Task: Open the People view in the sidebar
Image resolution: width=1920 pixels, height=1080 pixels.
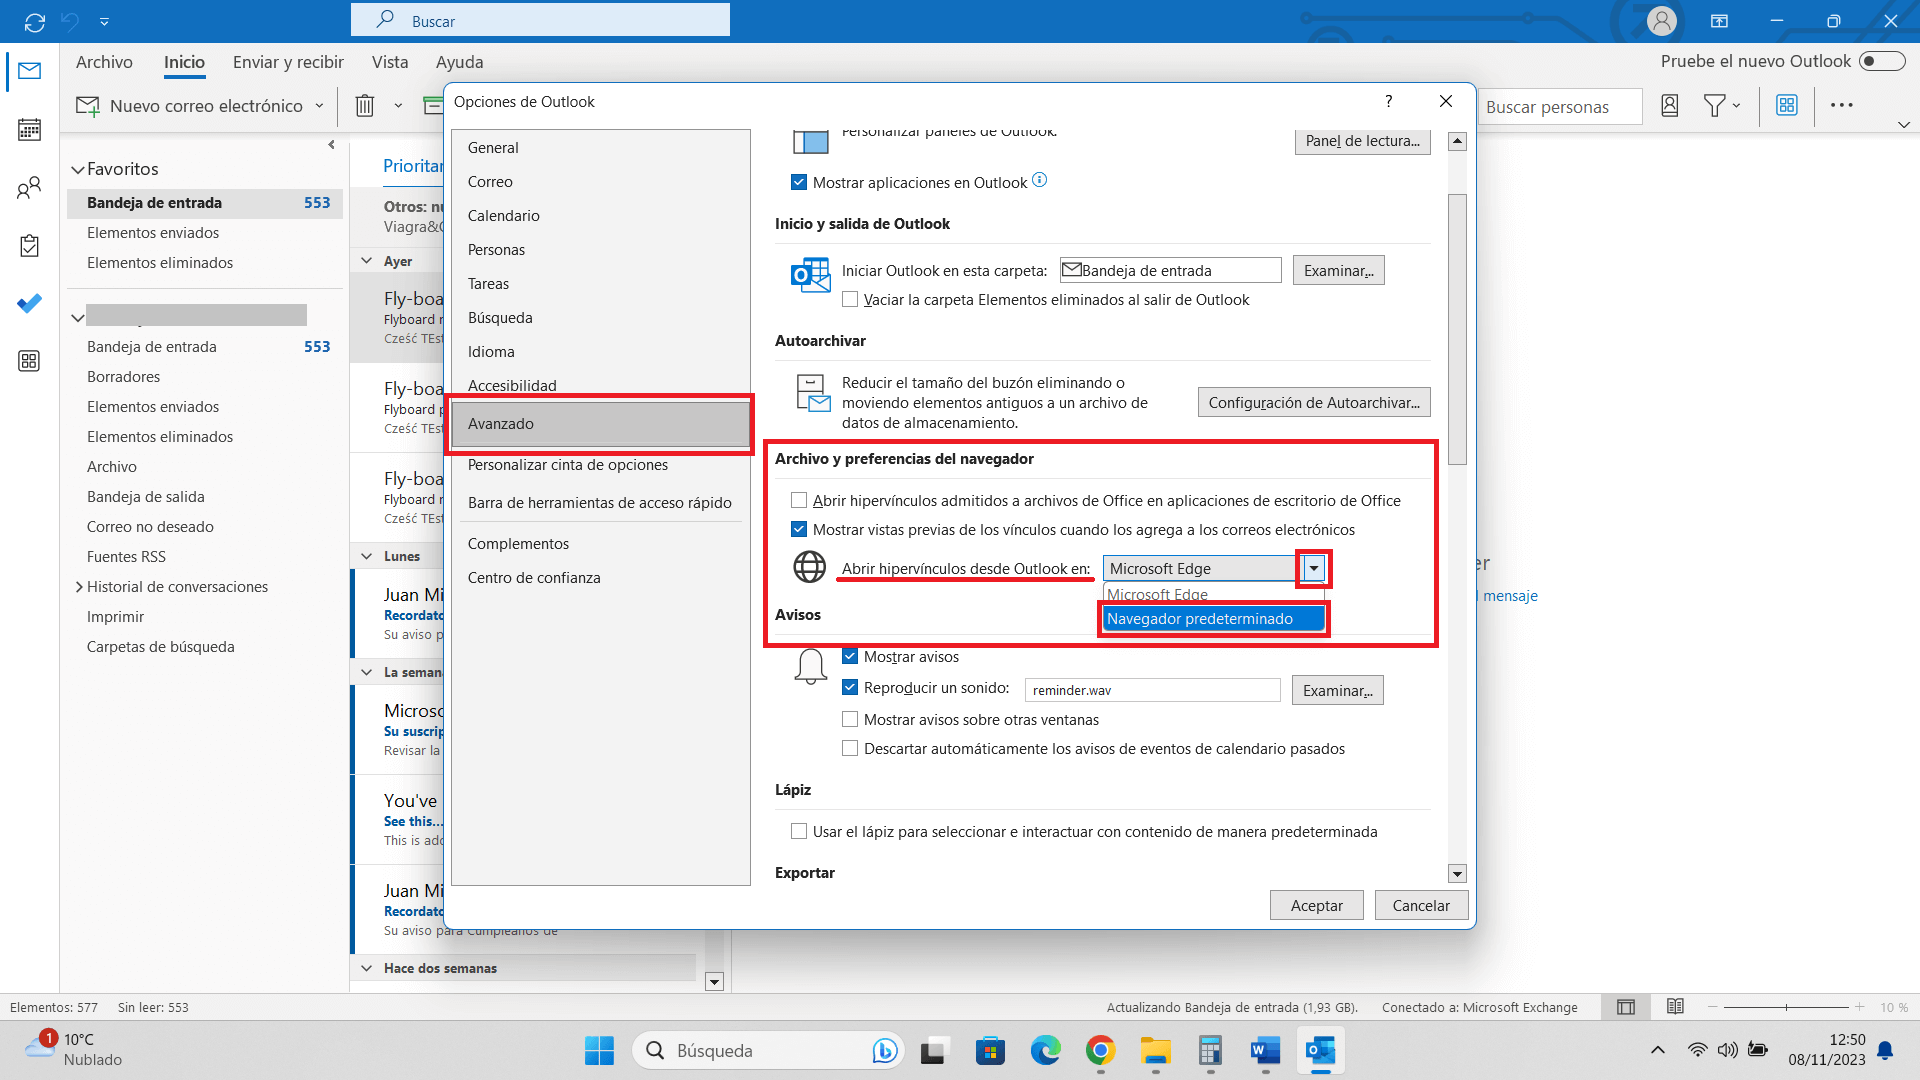Action: (29, 187)
